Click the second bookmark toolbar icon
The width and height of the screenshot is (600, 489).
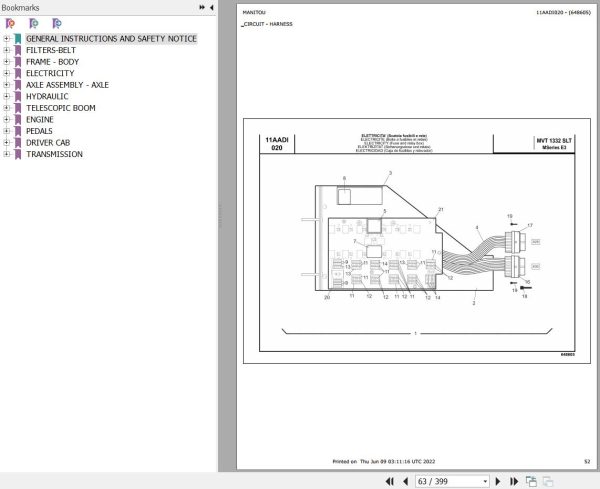(34, 23)
